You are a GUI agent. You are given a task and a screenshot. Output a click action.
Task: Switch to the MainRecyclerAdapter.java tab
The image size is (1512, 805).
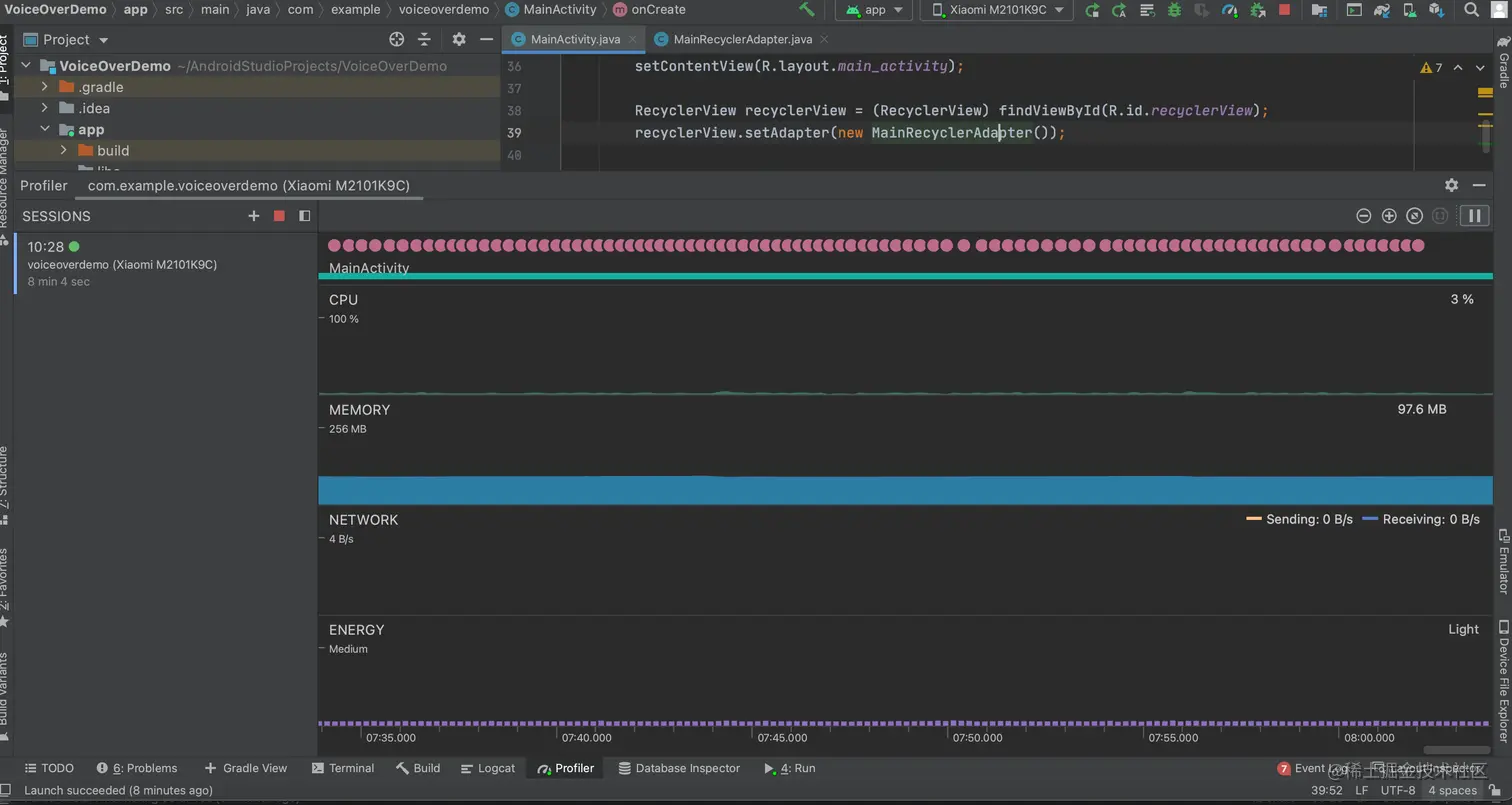(x=742, y=39)
